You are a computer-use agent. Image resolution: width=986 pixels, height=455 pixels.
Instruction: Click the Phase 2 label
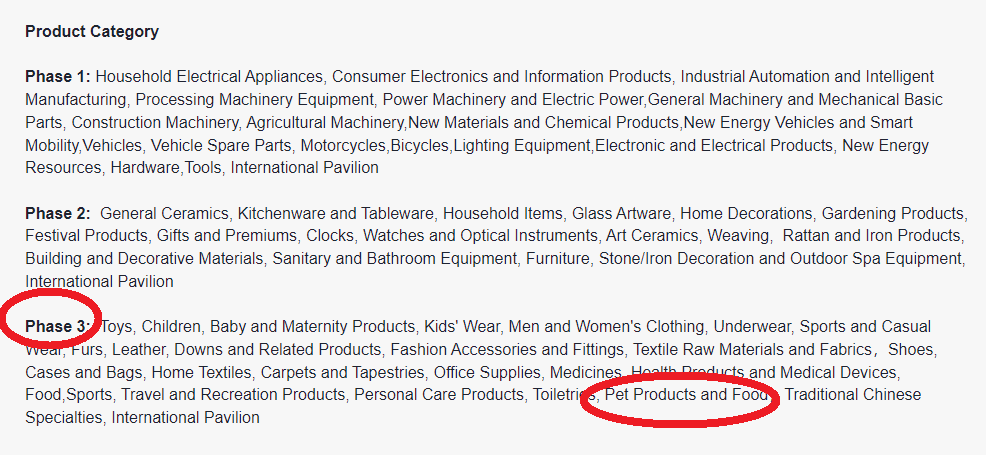point(57,213)
